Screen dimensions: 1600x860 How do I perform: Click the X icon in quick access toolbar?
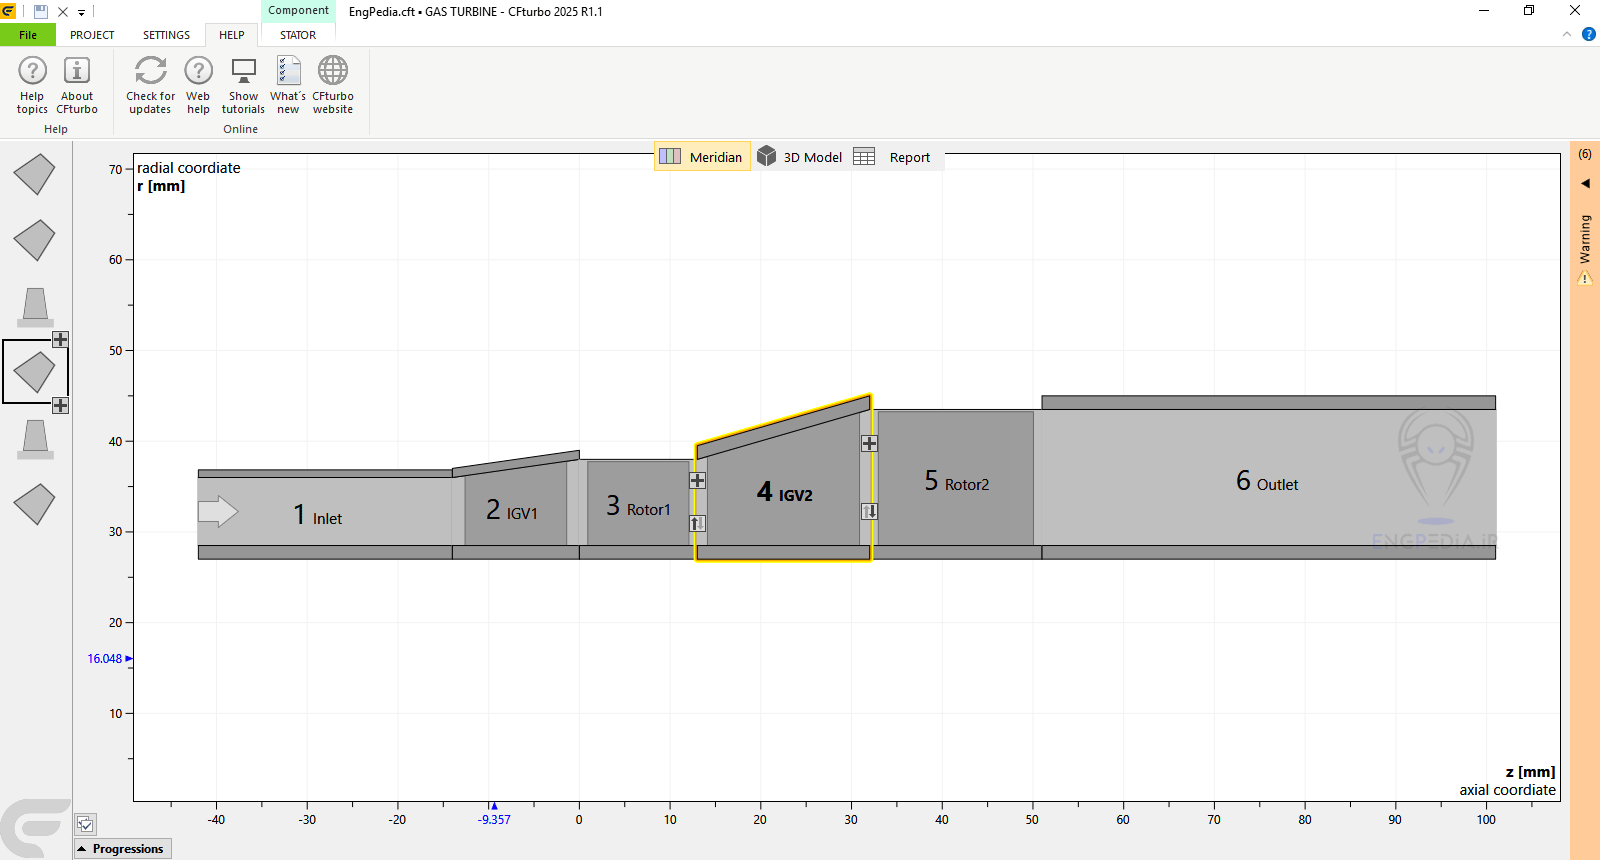(x=63, y=12)
